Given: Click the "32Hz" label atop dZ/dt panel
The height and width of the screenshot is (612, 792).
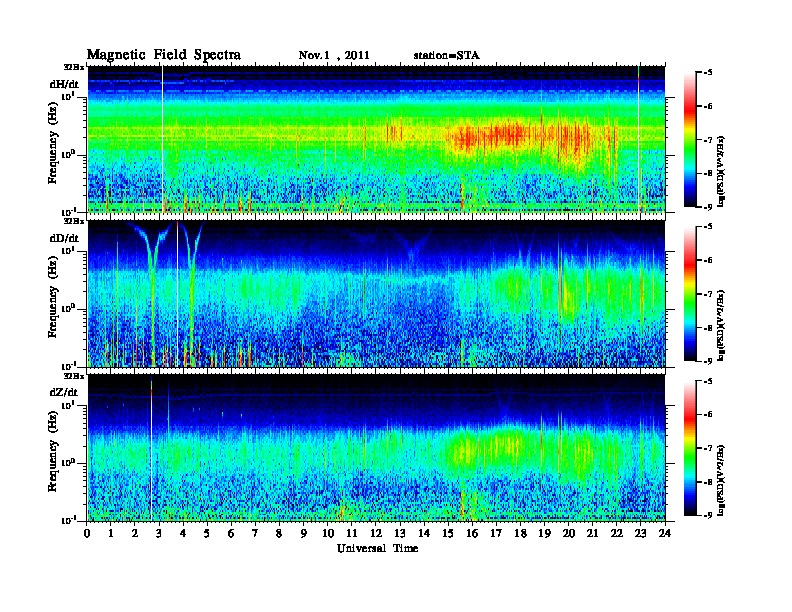Looking at the screenshot, I should point(74,376).
